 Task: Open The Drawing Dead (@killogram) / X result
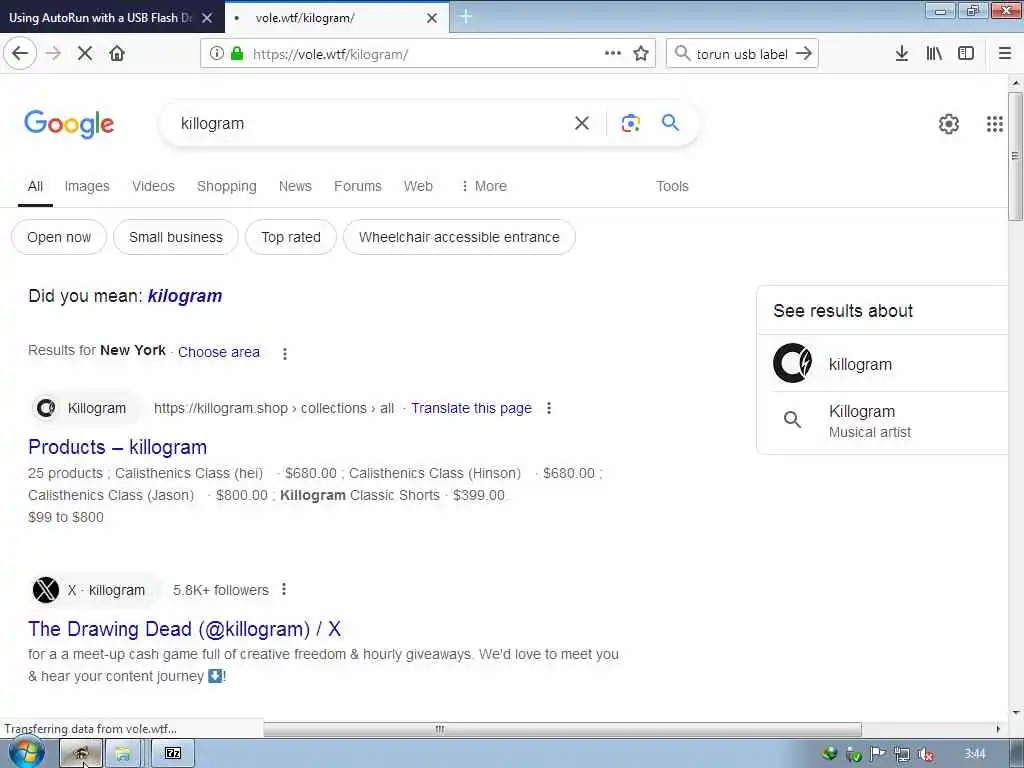184,629
